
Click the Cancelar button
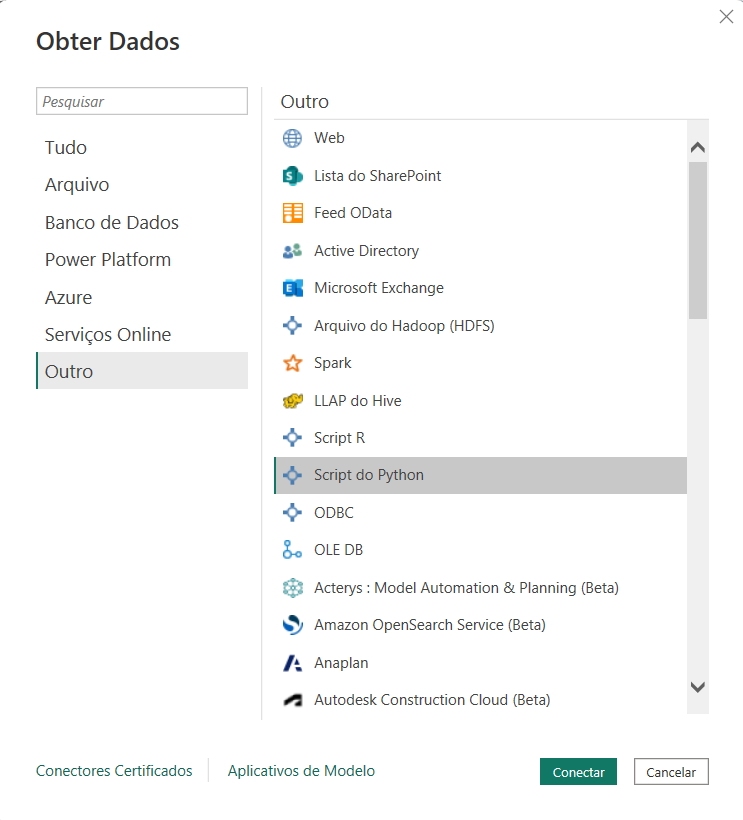(x=671, y=772)
